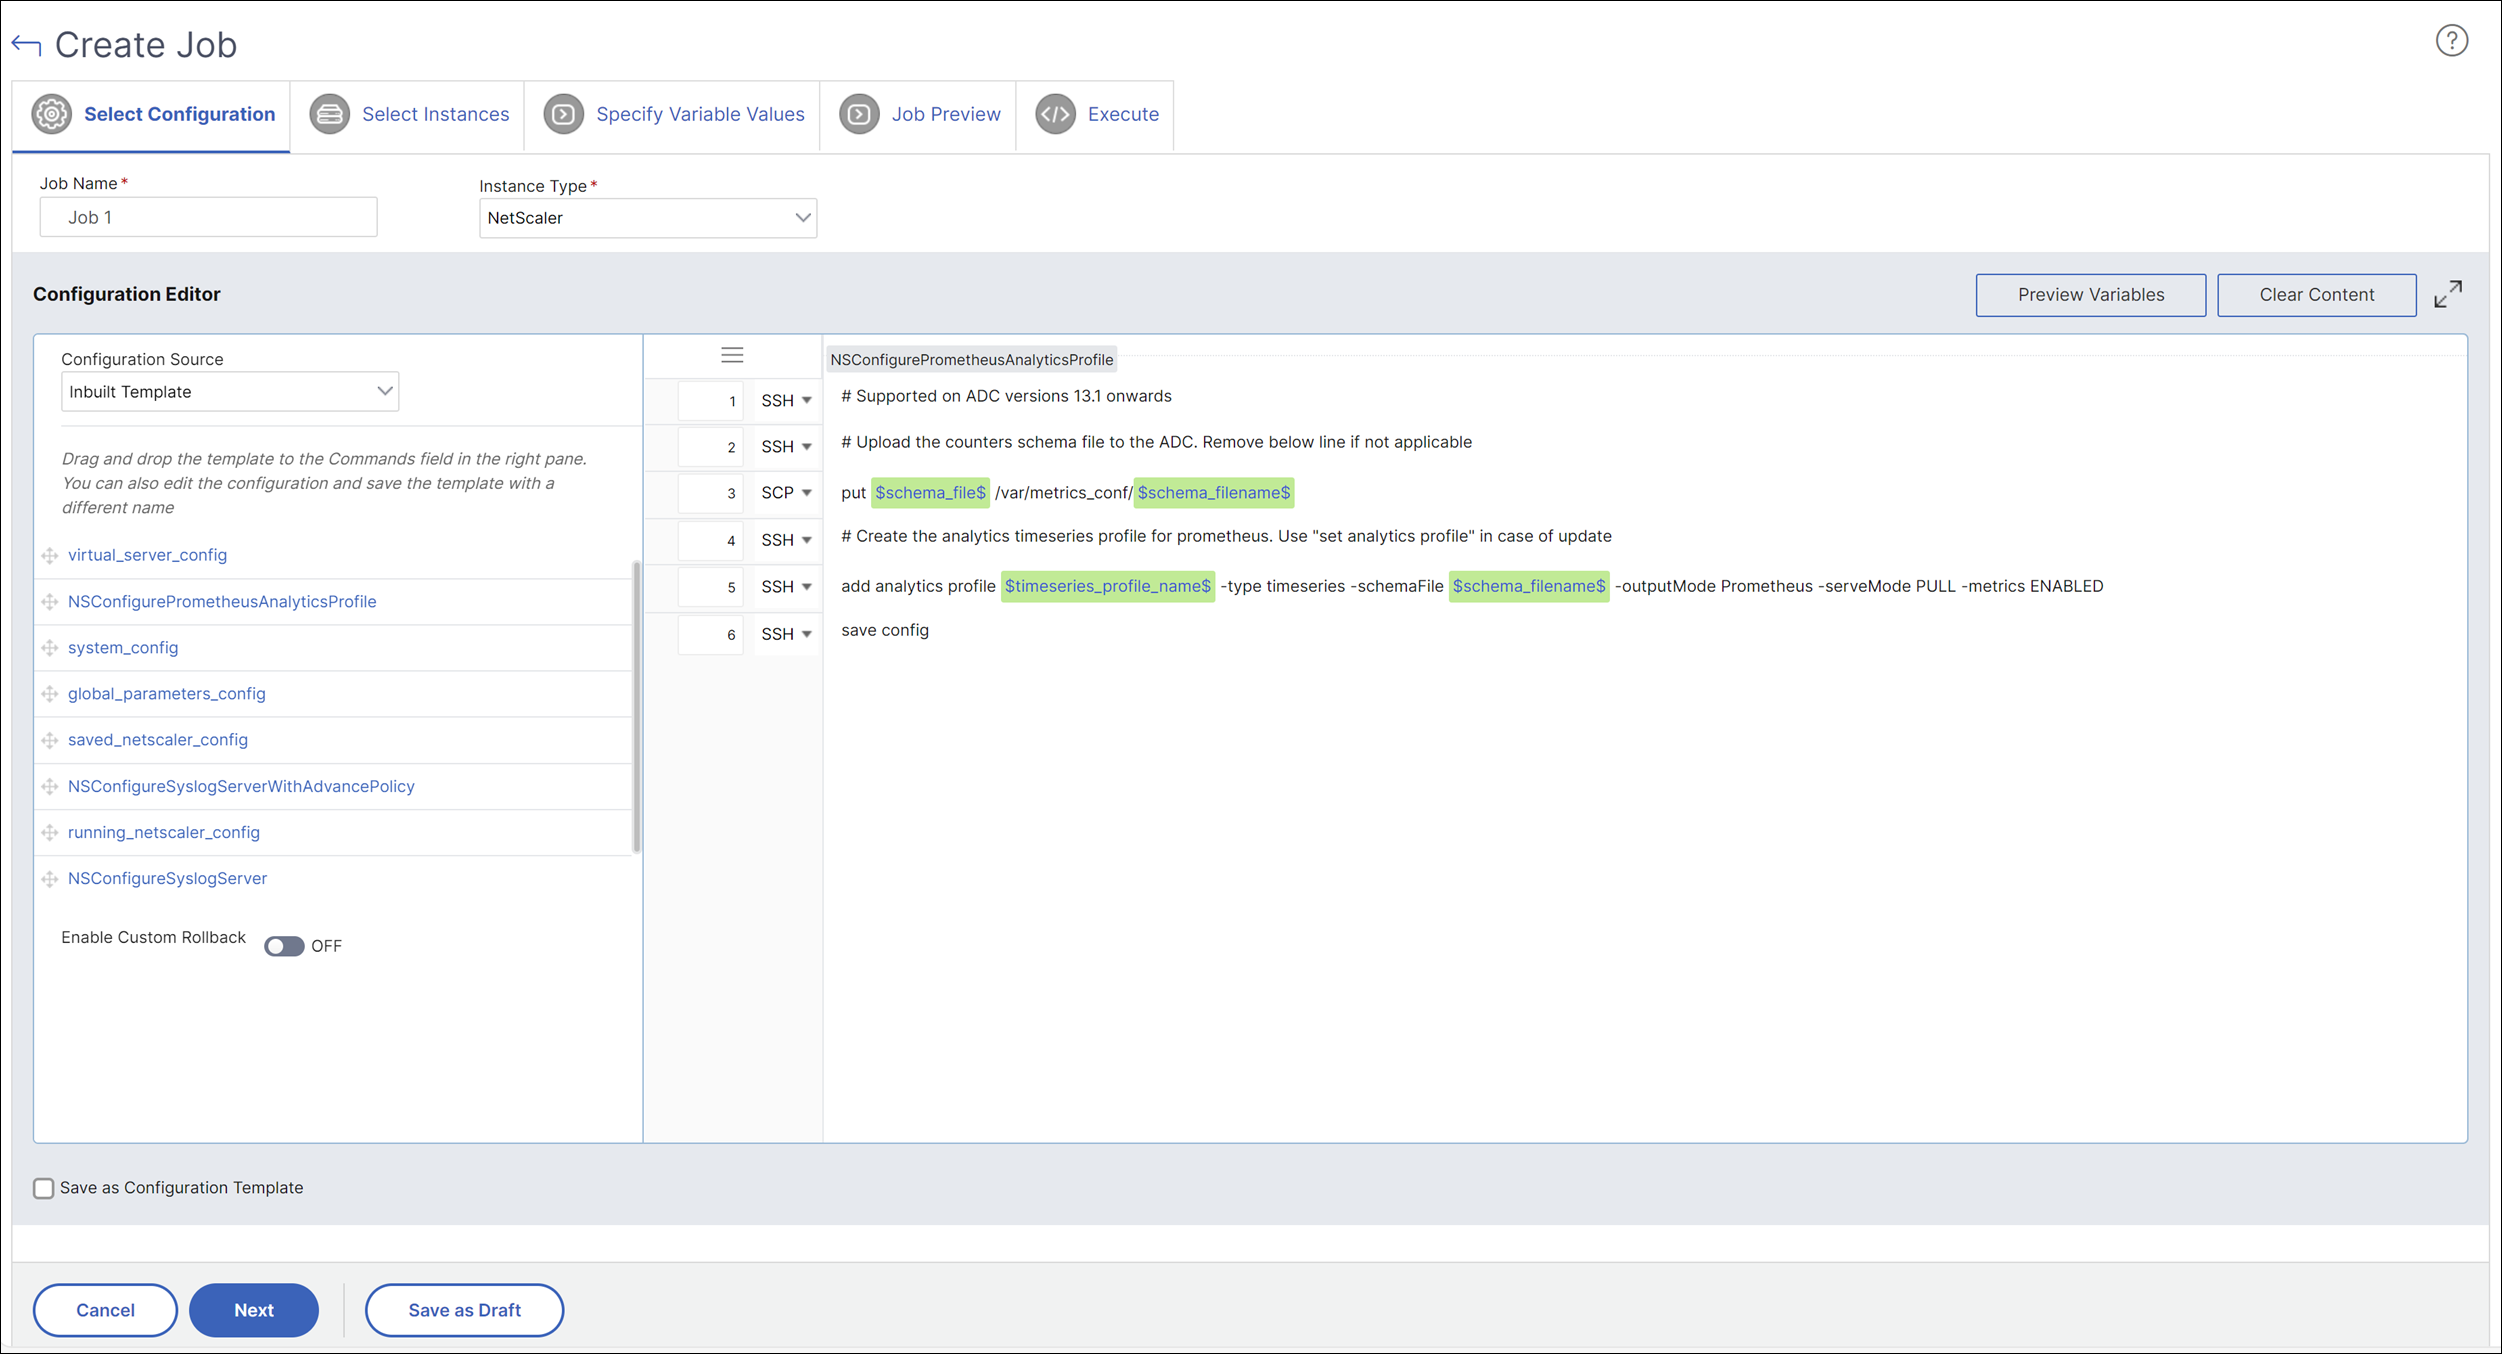
Task: Check Save as Configuration Template
Action: coord(43,1188)
